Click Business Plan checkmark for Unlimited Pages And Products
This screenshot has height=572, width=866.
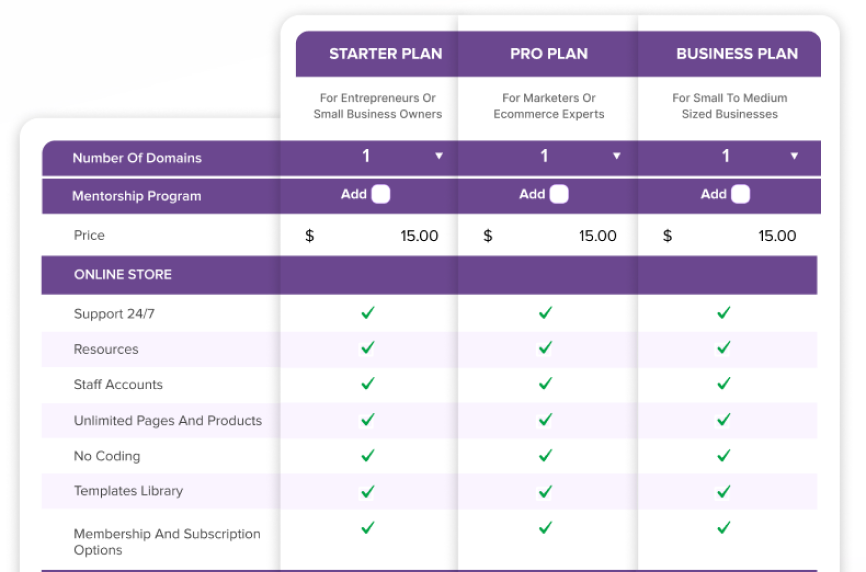pyautogui.click(x=724, y=420)
